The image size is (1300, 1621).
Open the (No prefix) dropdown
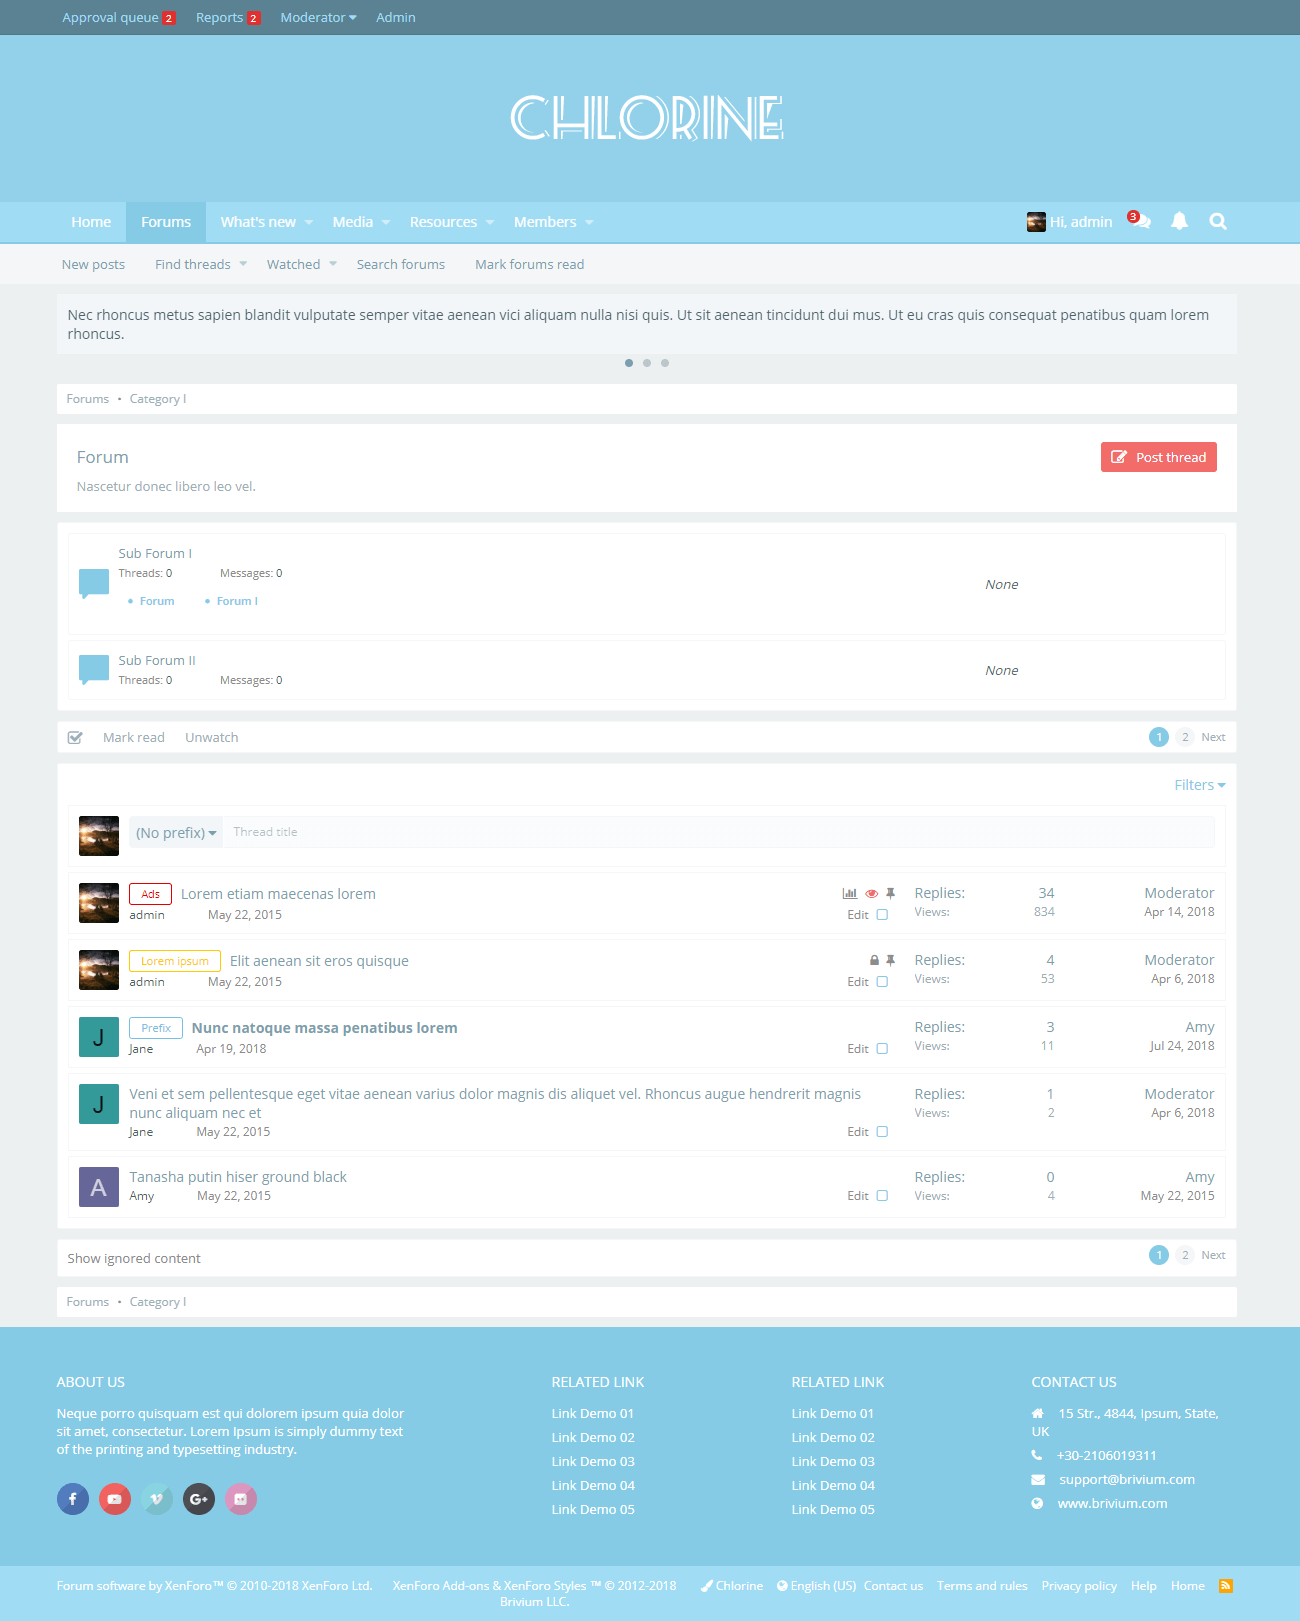coord(176,833)
